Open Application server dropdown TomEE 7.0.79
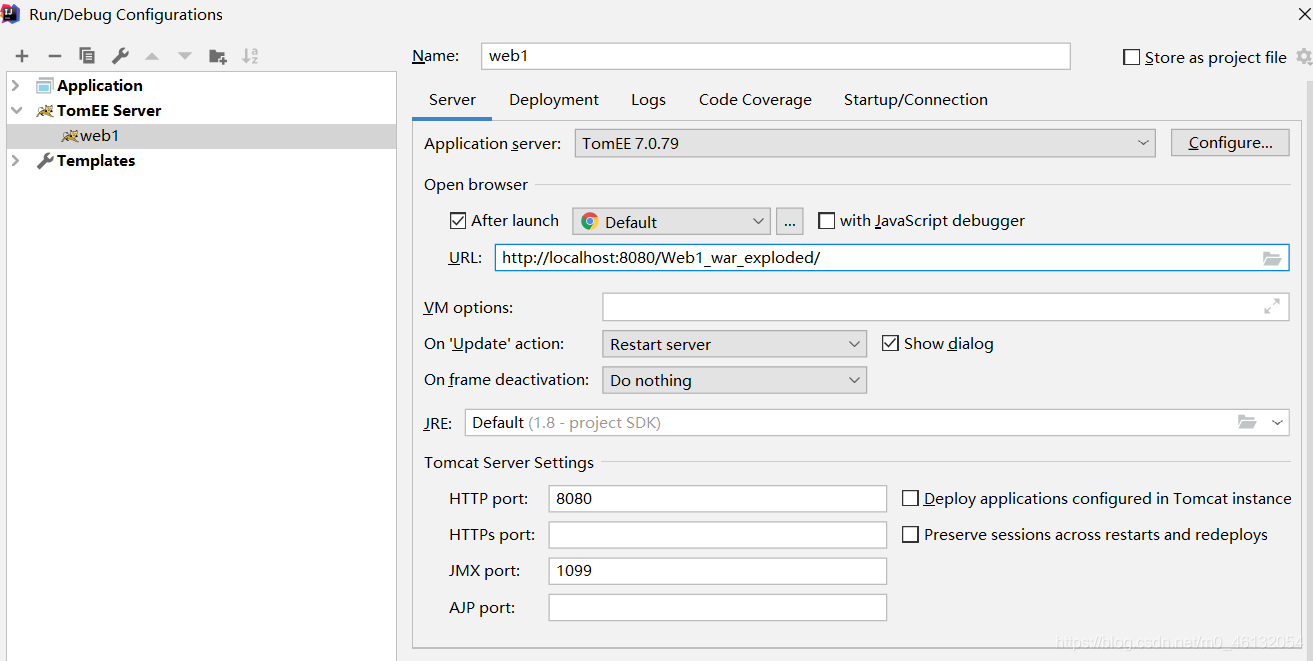Viewport: 1313px width, 661px height. point(865,143)
